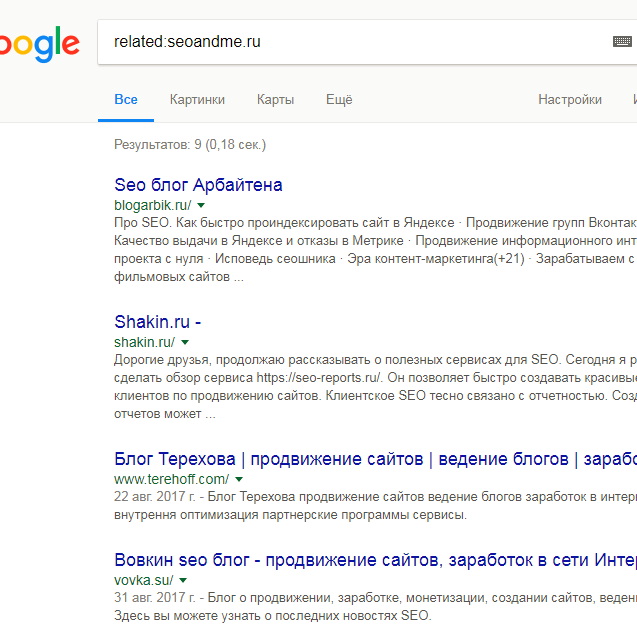Click the 31 авг. 2017 г. snippet date
The image size is (637, 632).
point(155,598)
